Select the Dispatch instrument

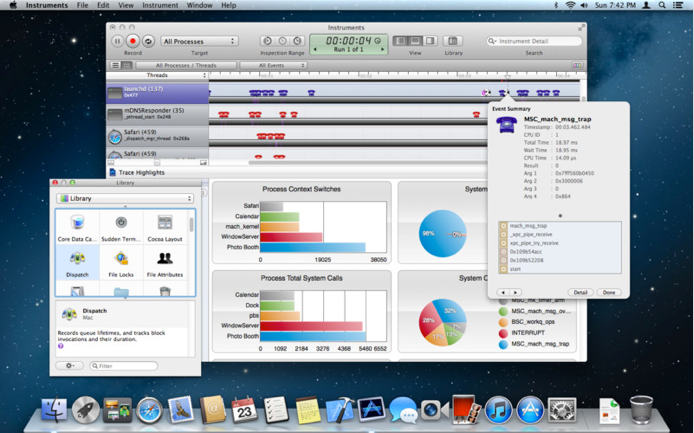pyautogui.click(x=77, y=263)
